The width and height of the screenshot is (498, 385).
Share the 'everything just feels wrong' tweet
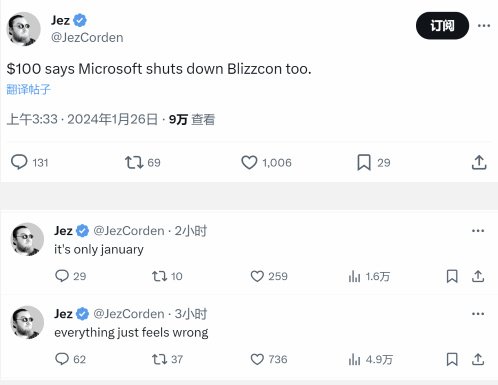478,359
